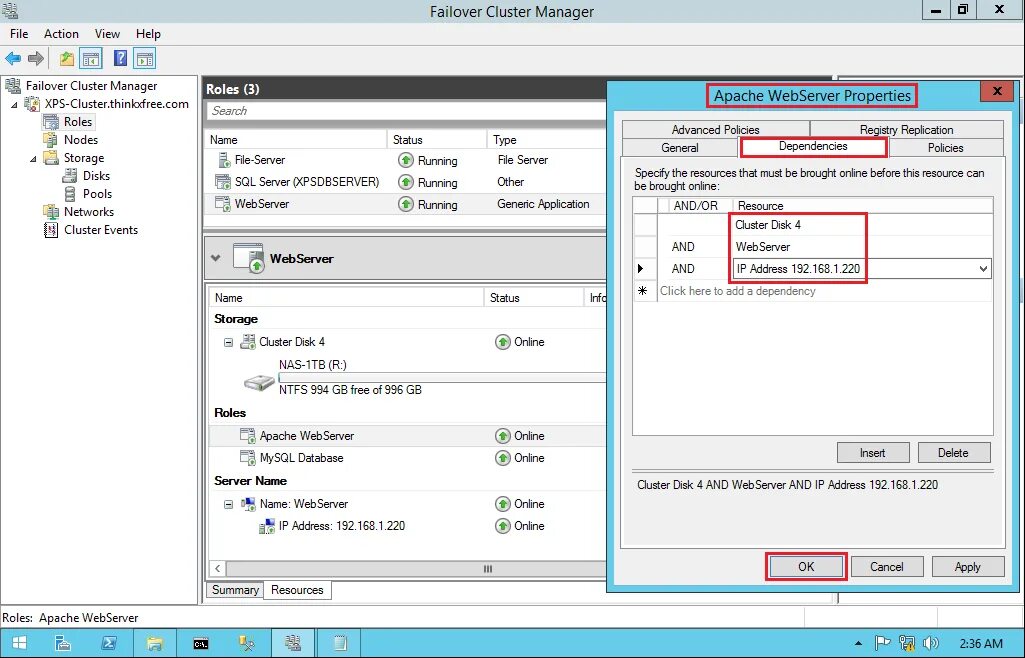Collapse the Name: WebServer resource row

tap(228, 504)
